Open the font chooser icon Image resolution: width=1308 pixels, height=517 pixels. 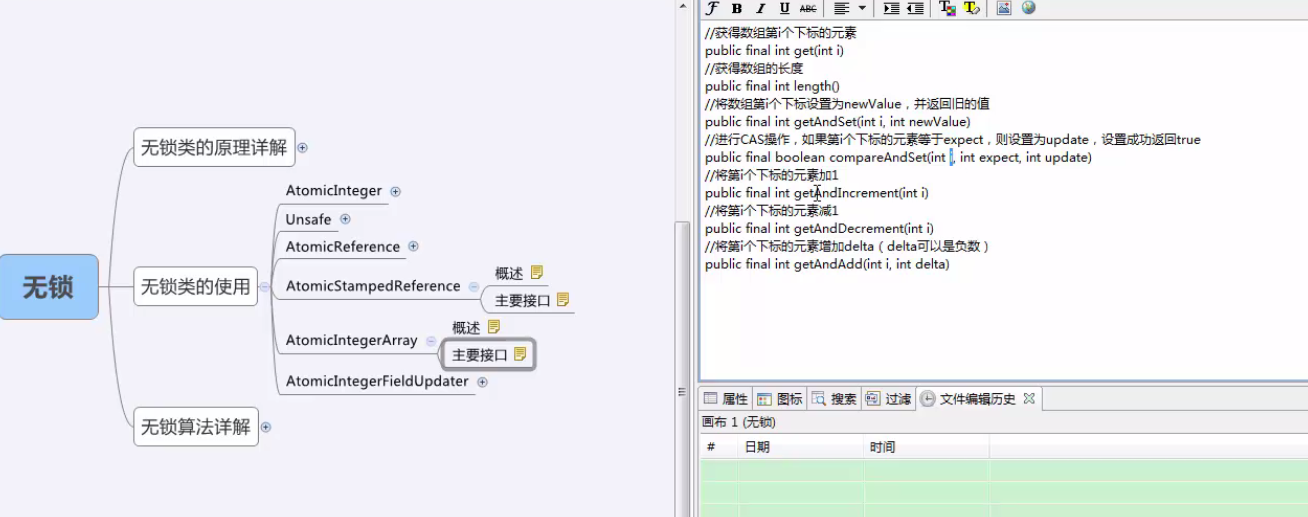pos(712,8)
